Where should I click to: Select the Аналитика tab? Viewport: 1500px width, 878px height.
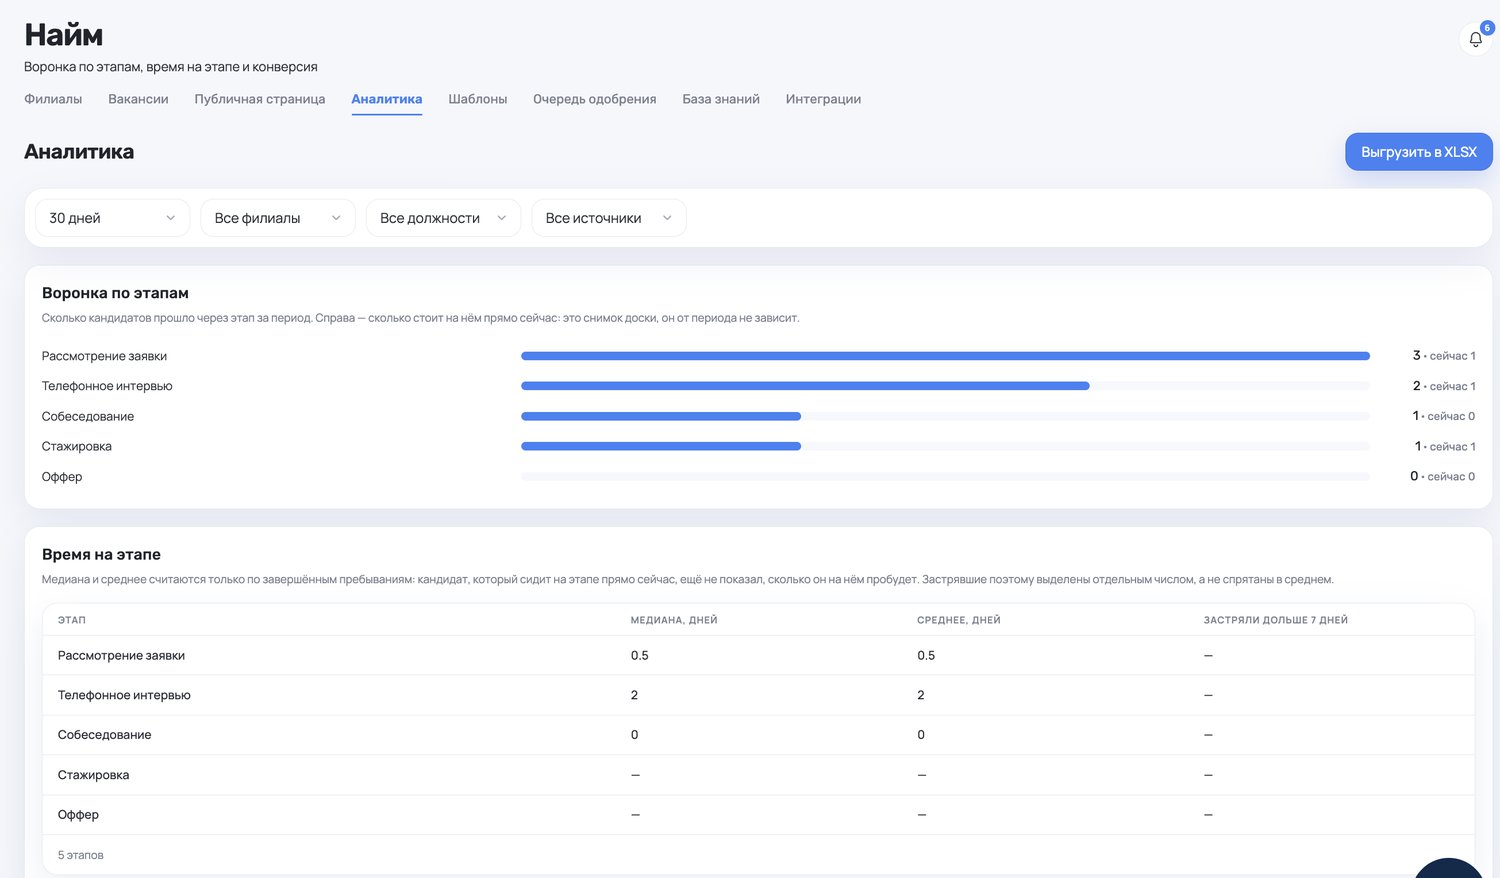(387, 99)
